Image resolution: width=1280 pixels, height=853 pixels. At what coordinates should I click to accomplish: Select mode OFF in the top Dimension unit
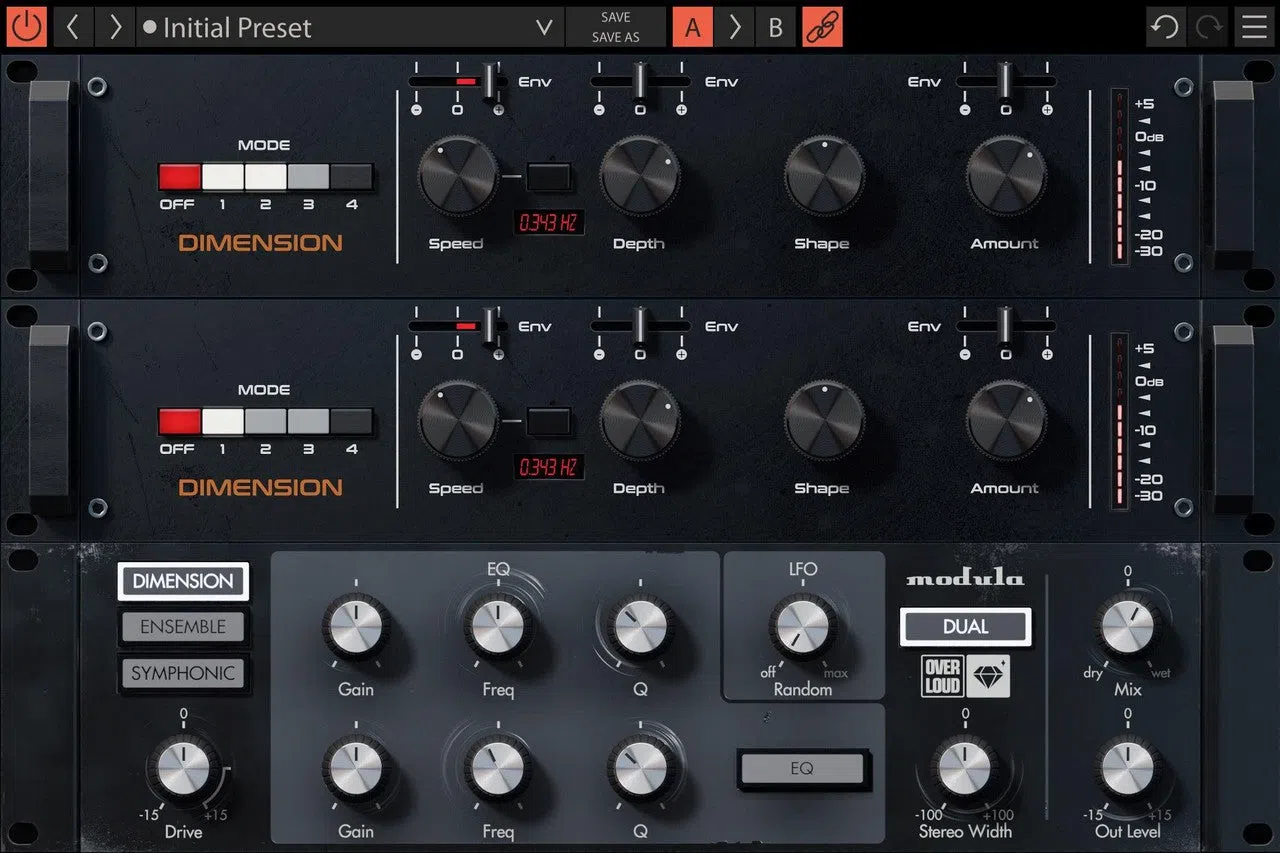tap(179, 177)
